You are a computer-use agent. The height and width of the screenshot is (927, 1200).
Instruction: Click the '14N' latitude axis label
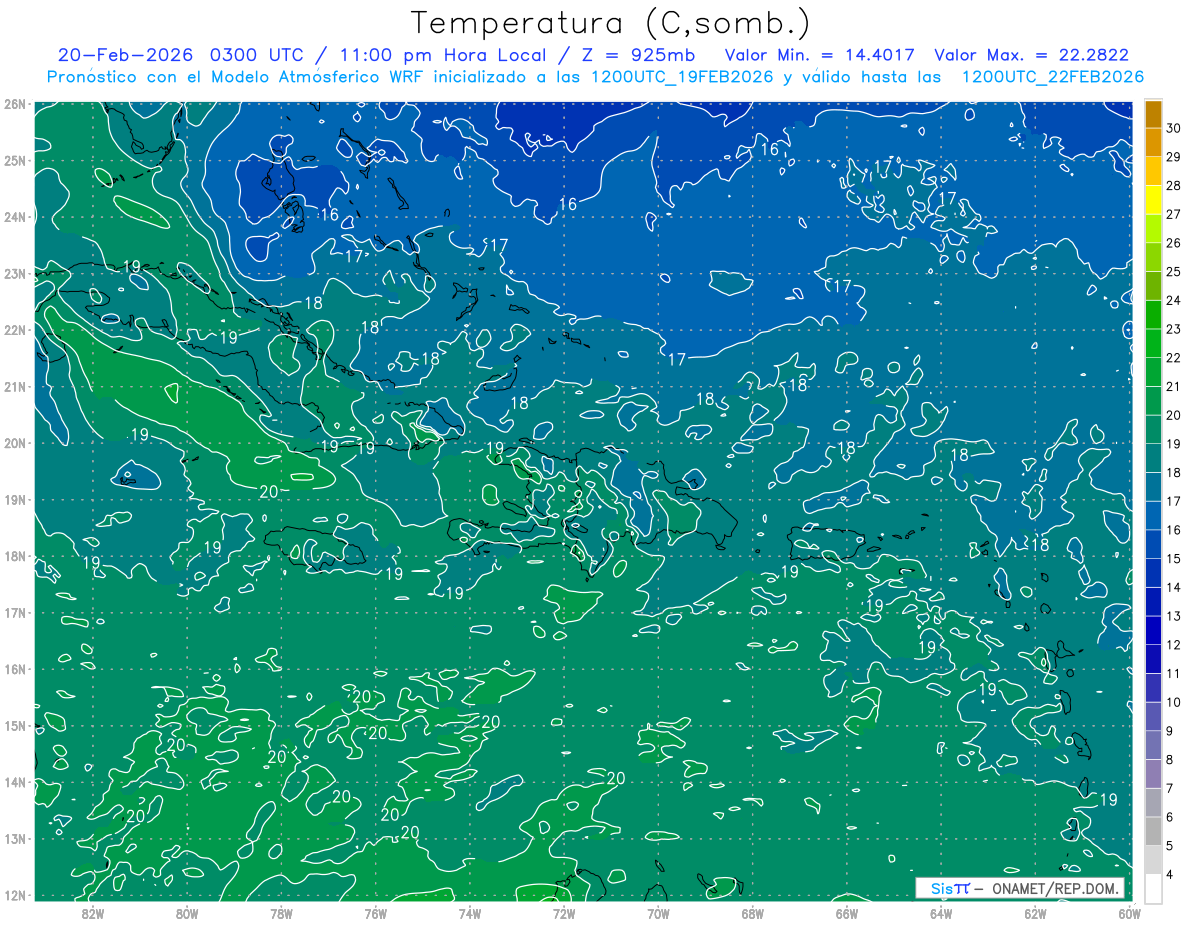[14, 782]
